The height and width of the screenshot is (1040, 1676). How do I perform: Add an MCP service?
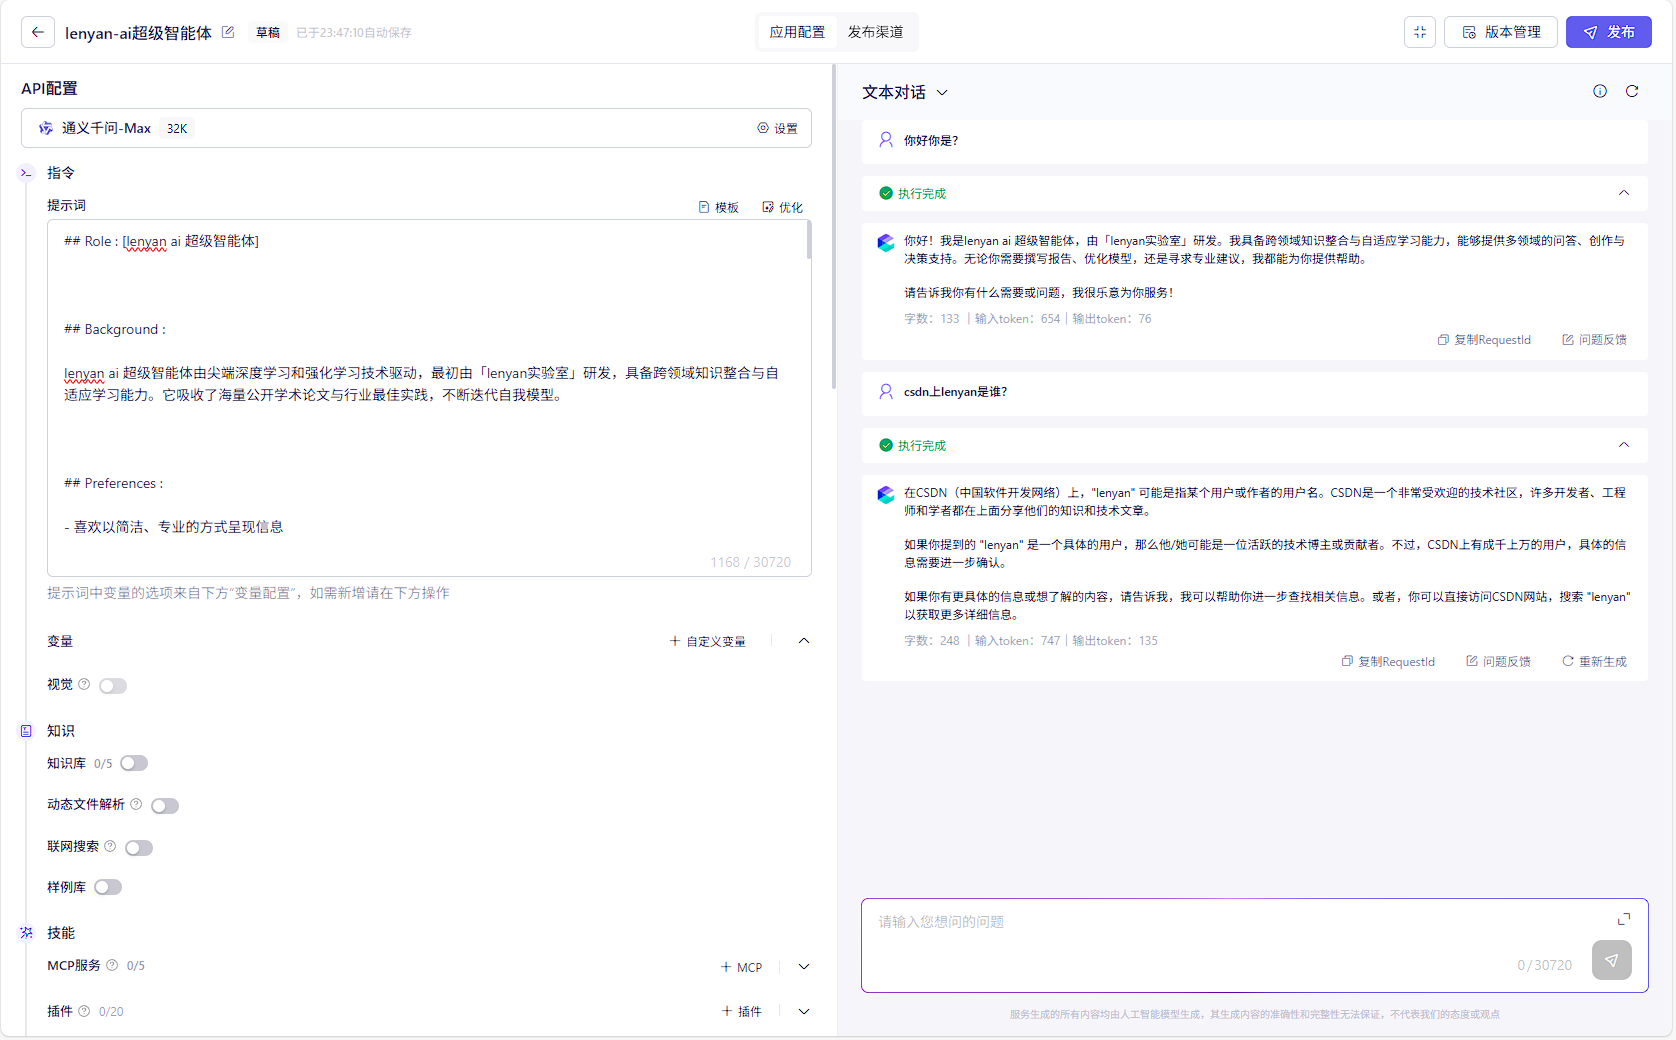(x=742, y=967)
